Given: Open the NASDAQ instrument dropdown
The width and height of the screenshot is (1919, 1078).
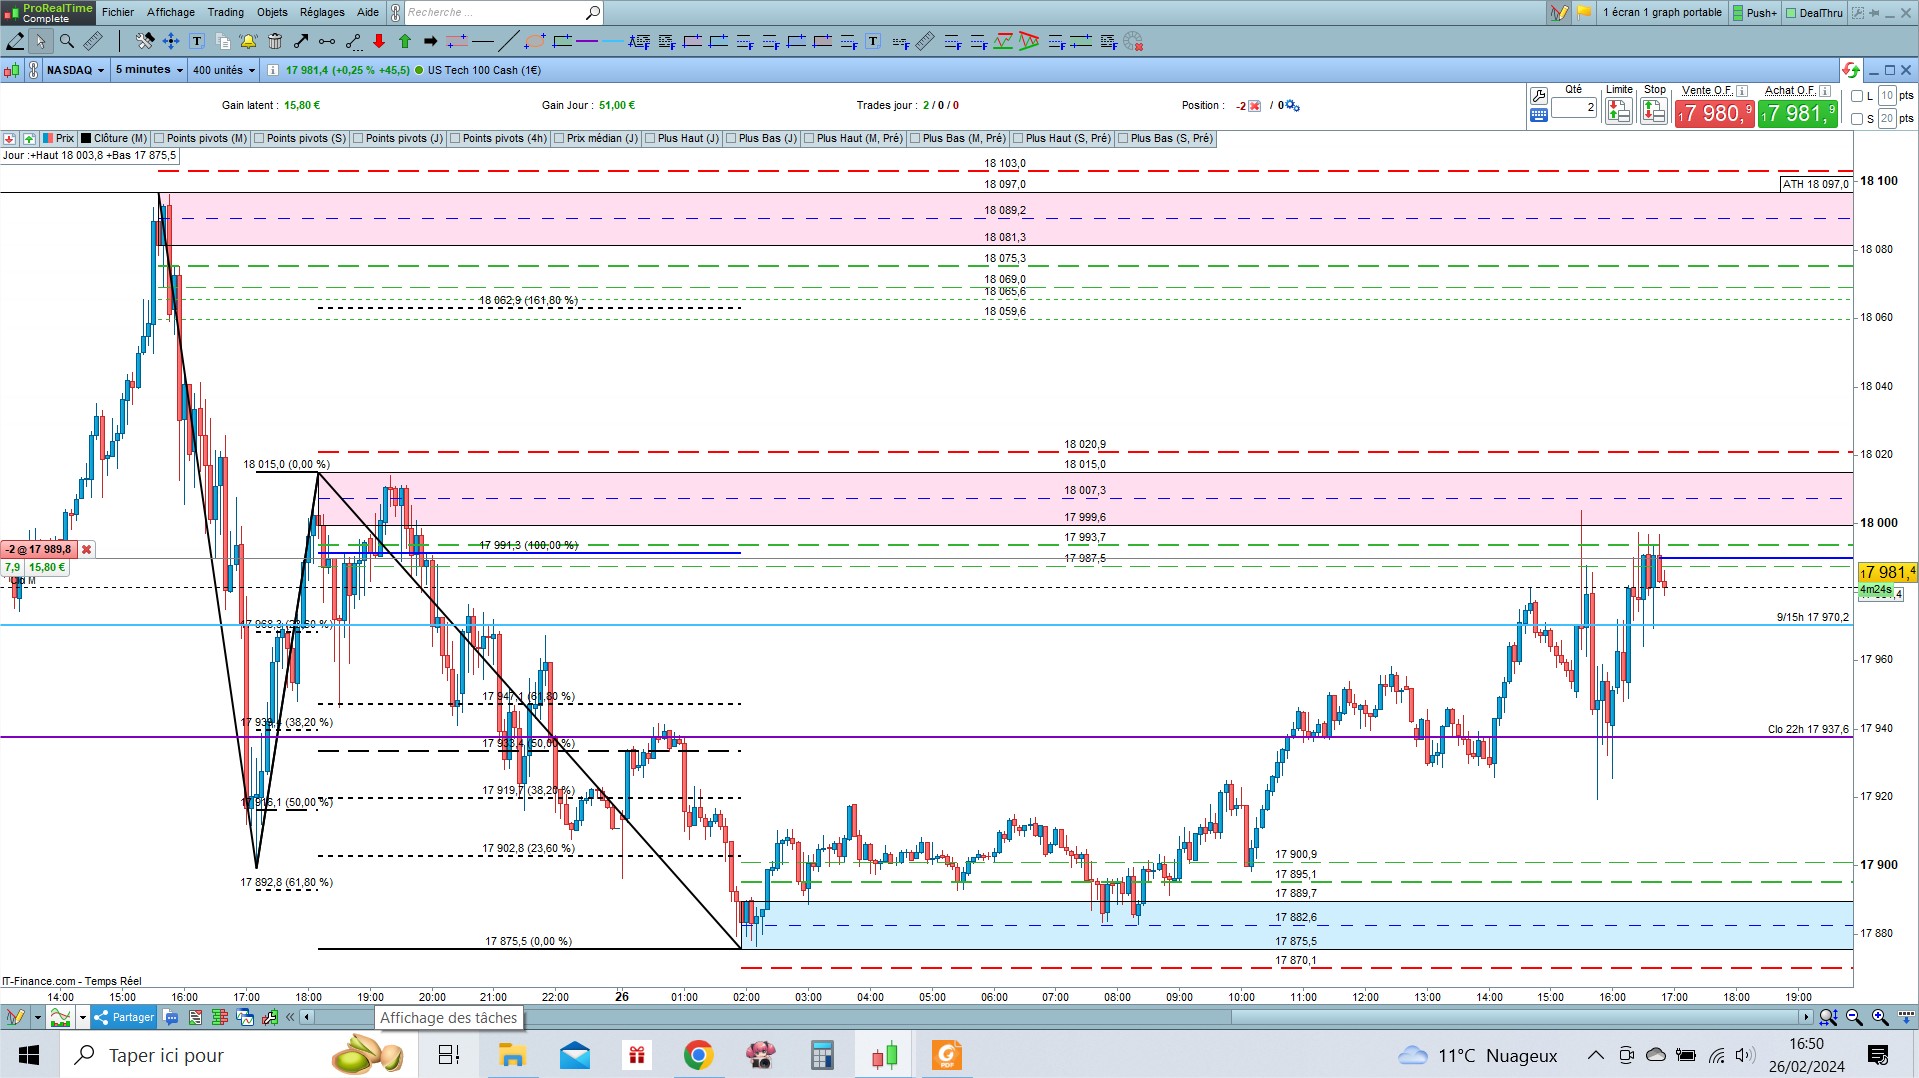Looking at the screenshot, I should [75, 70].
